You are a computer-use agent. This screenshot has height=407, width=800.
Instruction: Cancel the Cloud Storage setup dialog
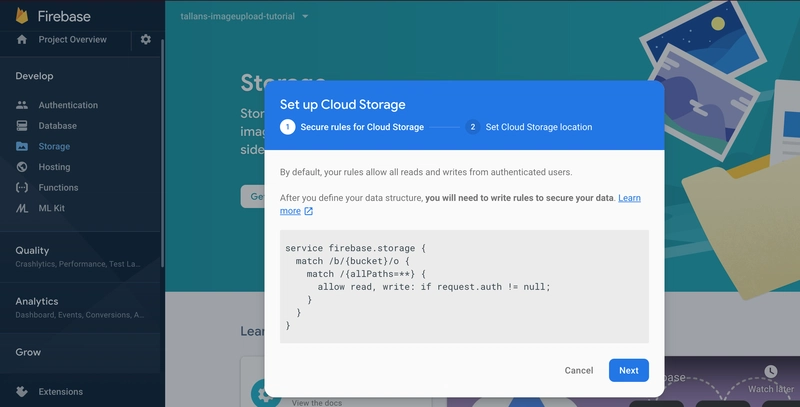[579, 370]
